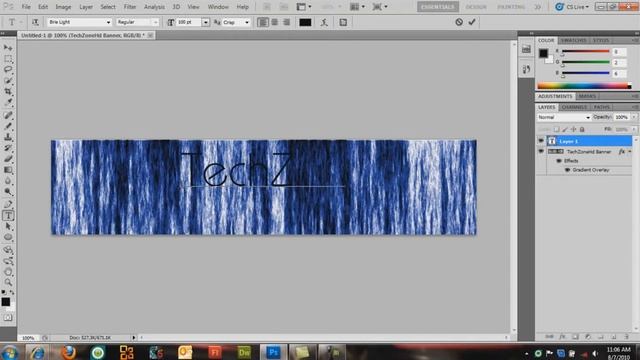Toggle Gradient Overlay effect visibility
This screenshot has height=360, width=640.
click(x=567, y=170)
